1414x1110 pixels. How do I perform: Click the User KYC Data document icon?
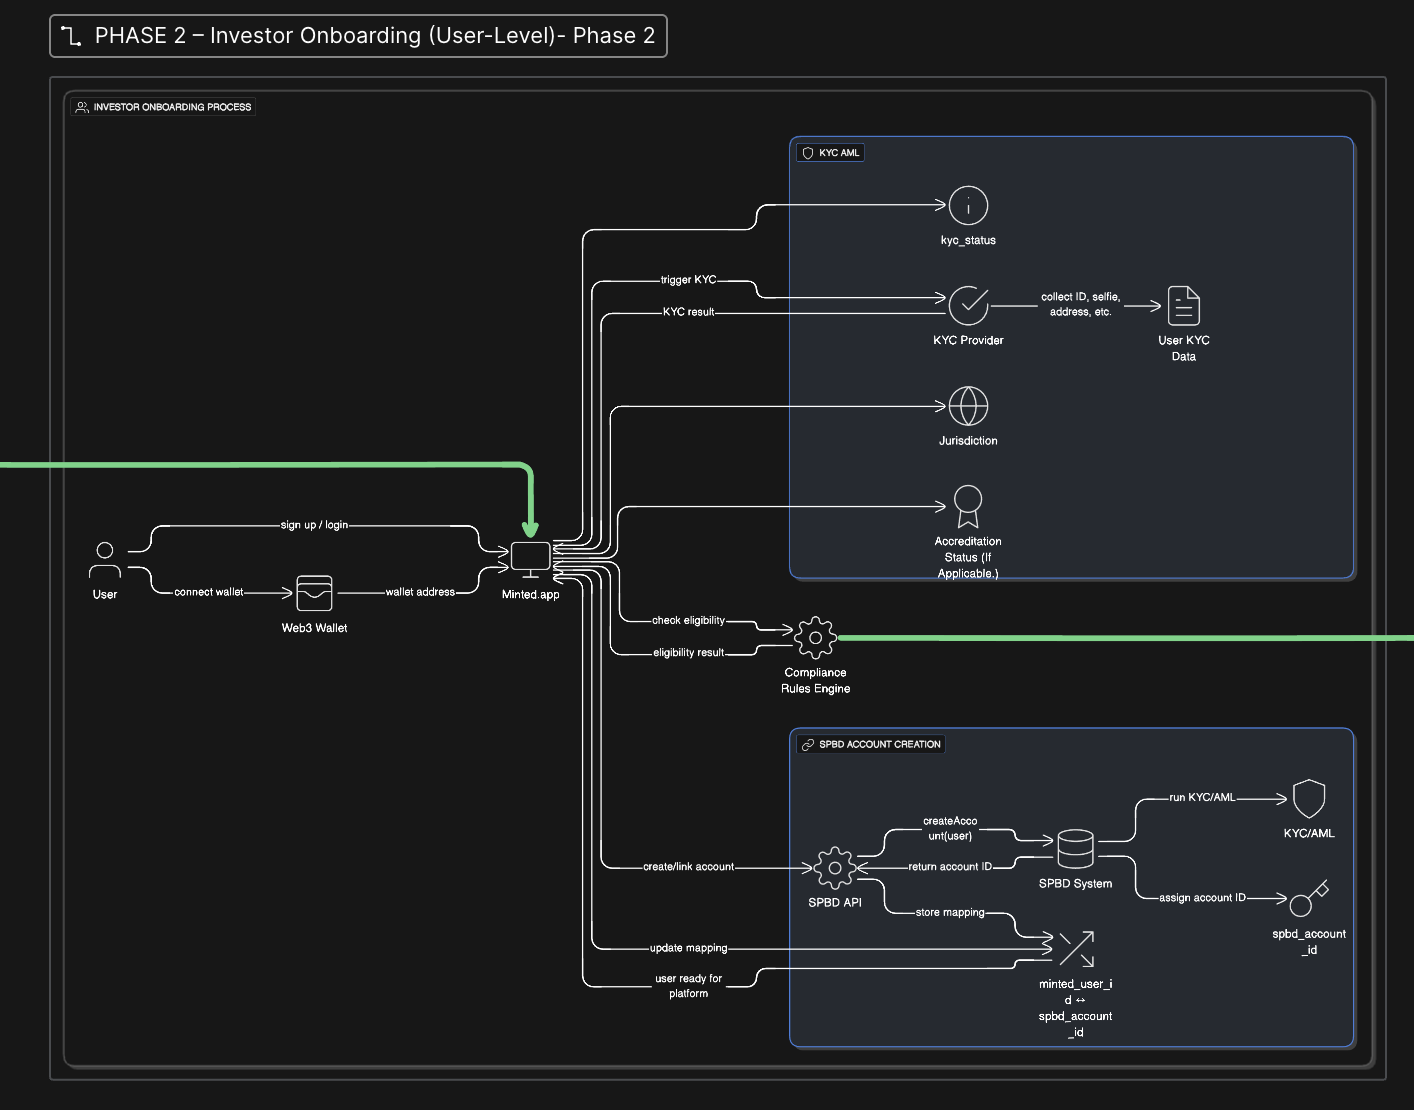1184,306
